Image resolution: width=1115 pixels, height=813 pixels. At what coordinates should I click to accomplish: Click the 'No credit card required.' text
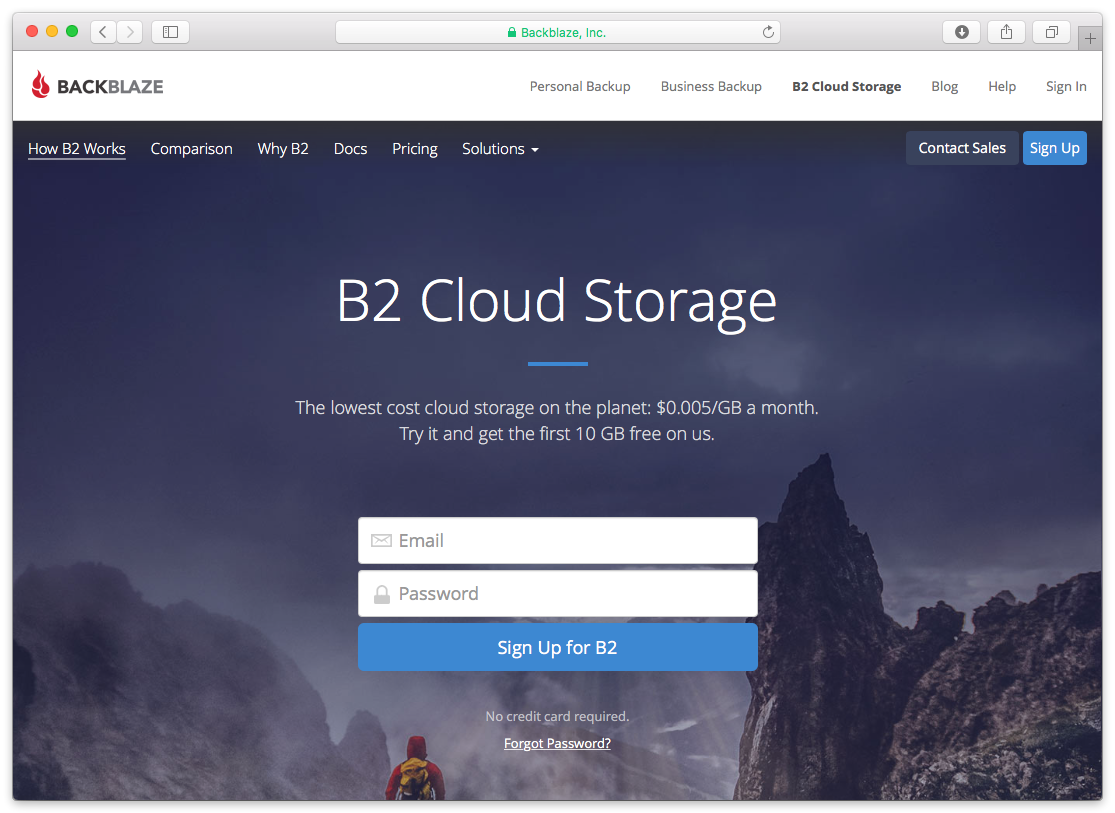pyautogui.click(x=558, y=716)
